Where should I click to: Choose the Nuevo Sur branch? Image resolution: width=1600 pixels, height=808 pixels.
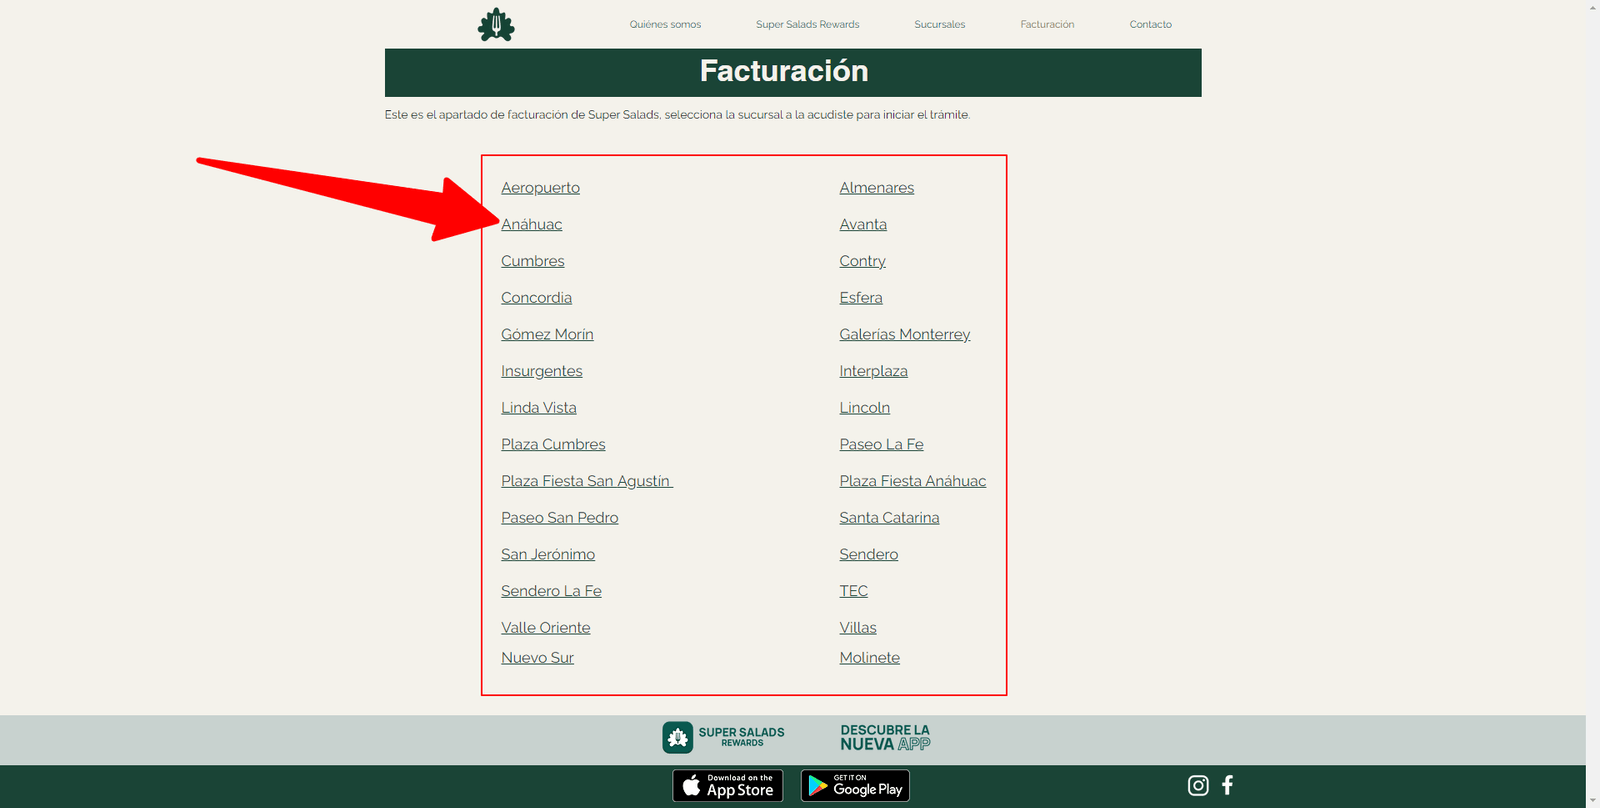tap(537, 658)
